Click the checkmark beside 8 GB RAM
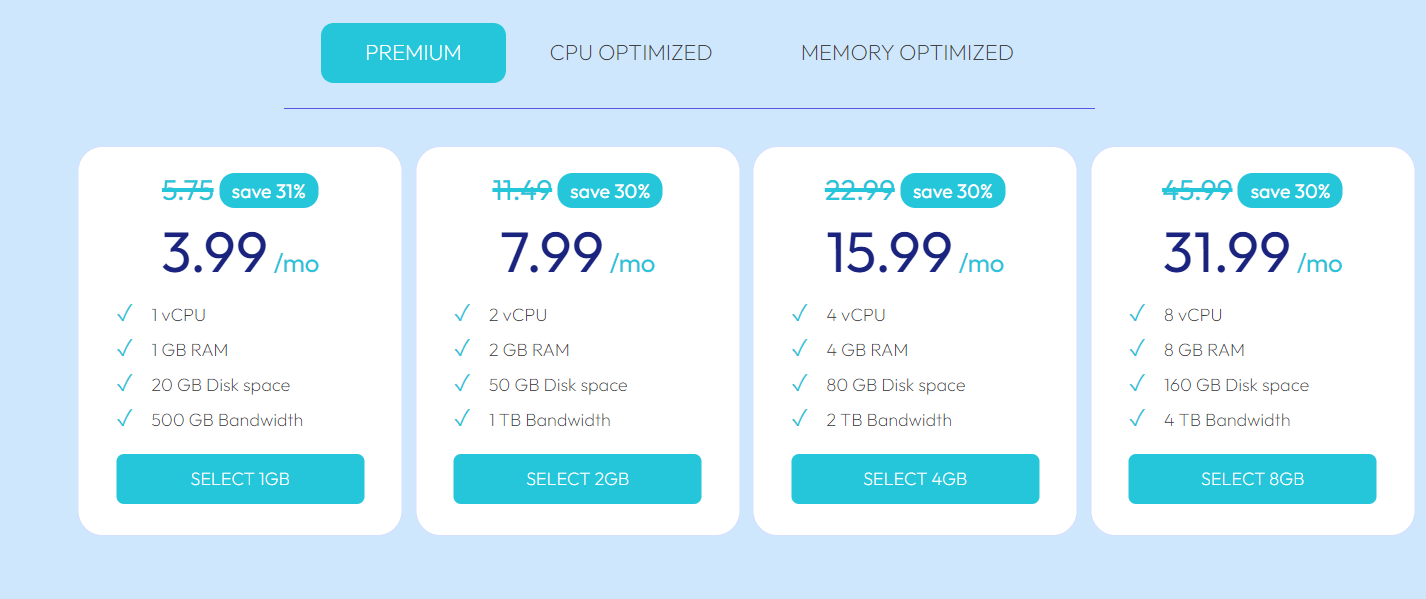Screen dimensions: 1426x599 pos(1137,349)
